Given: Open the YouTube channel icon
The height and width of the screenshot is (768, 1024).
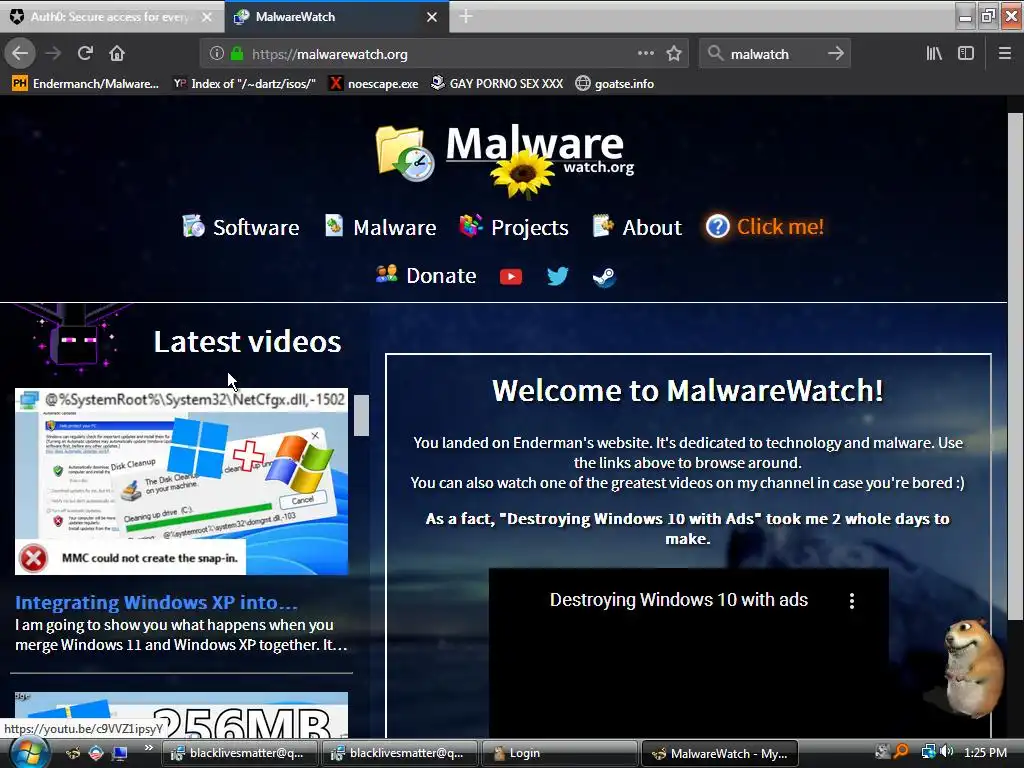Looking at the screenshot, I should (x=511, y=277).
